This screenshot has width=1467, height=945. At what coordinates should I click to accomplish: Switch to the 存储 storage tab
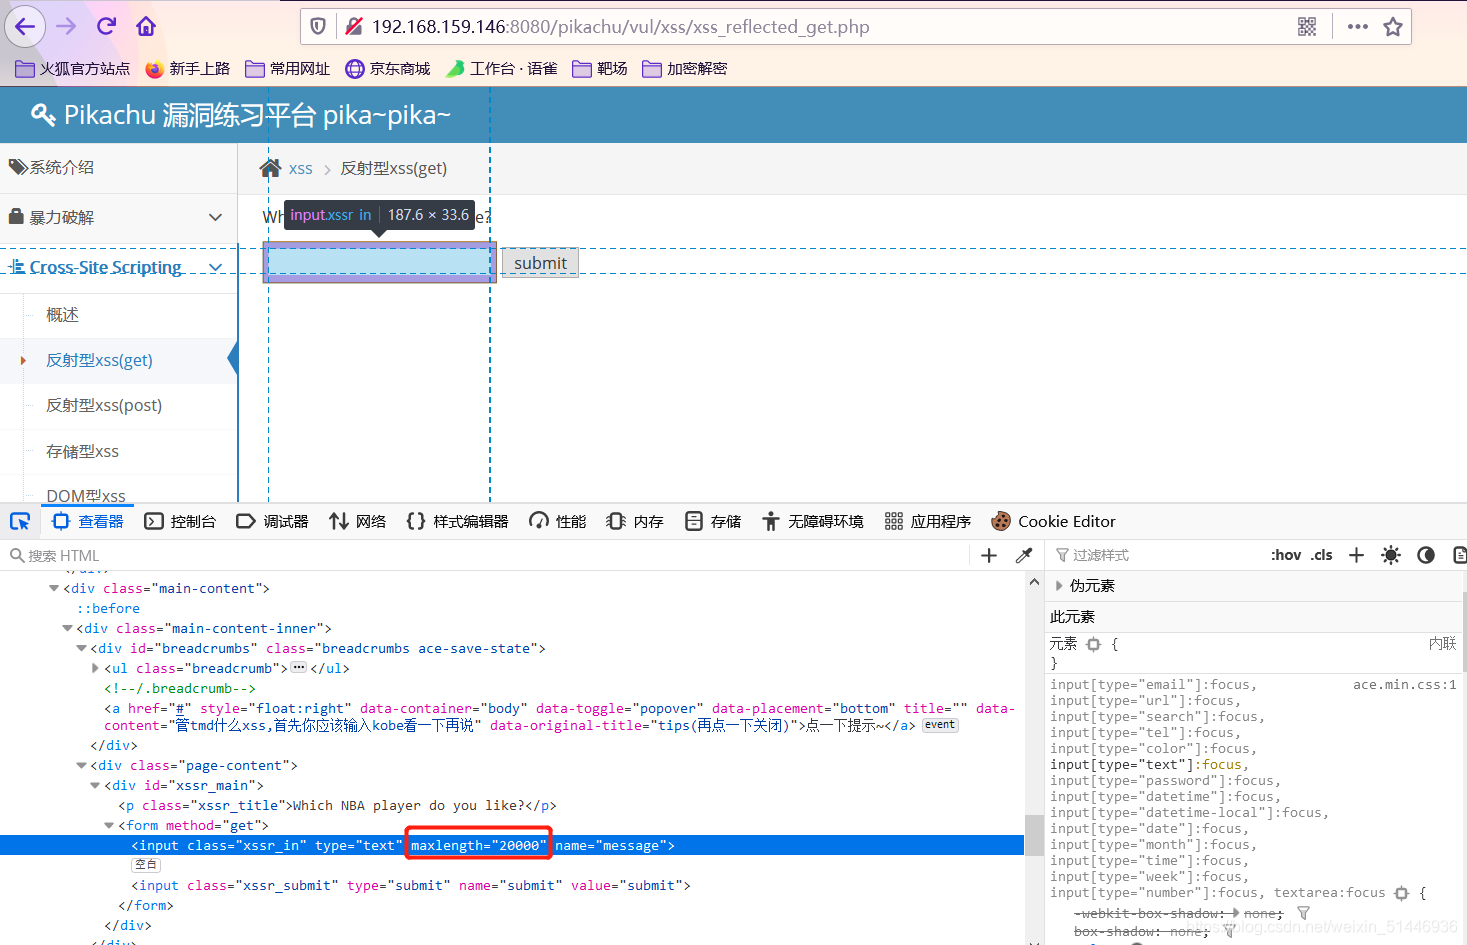coord(713,521)
